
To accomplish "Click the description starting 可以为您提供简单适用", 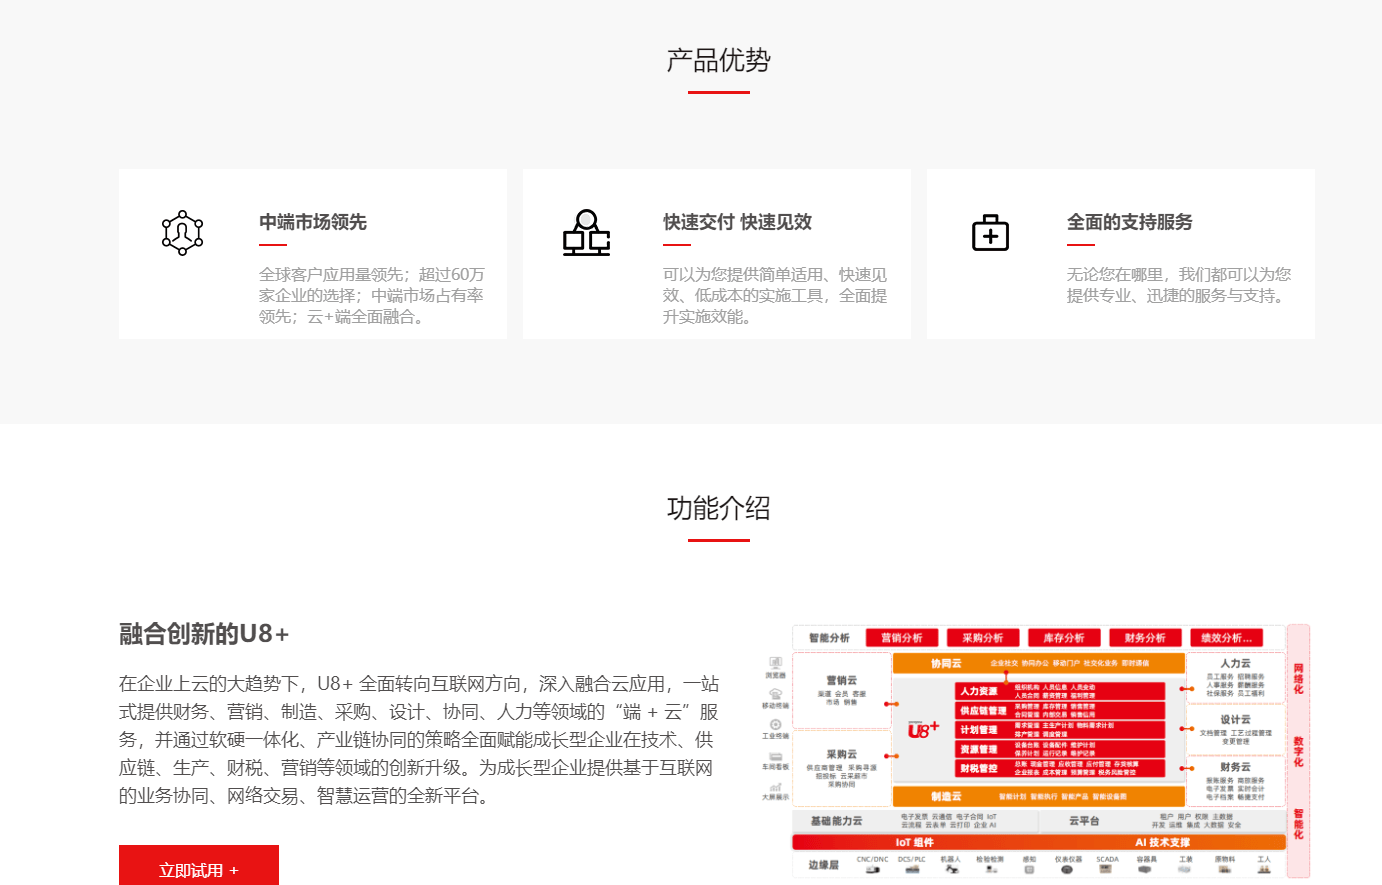I will [x=775, y=295].
